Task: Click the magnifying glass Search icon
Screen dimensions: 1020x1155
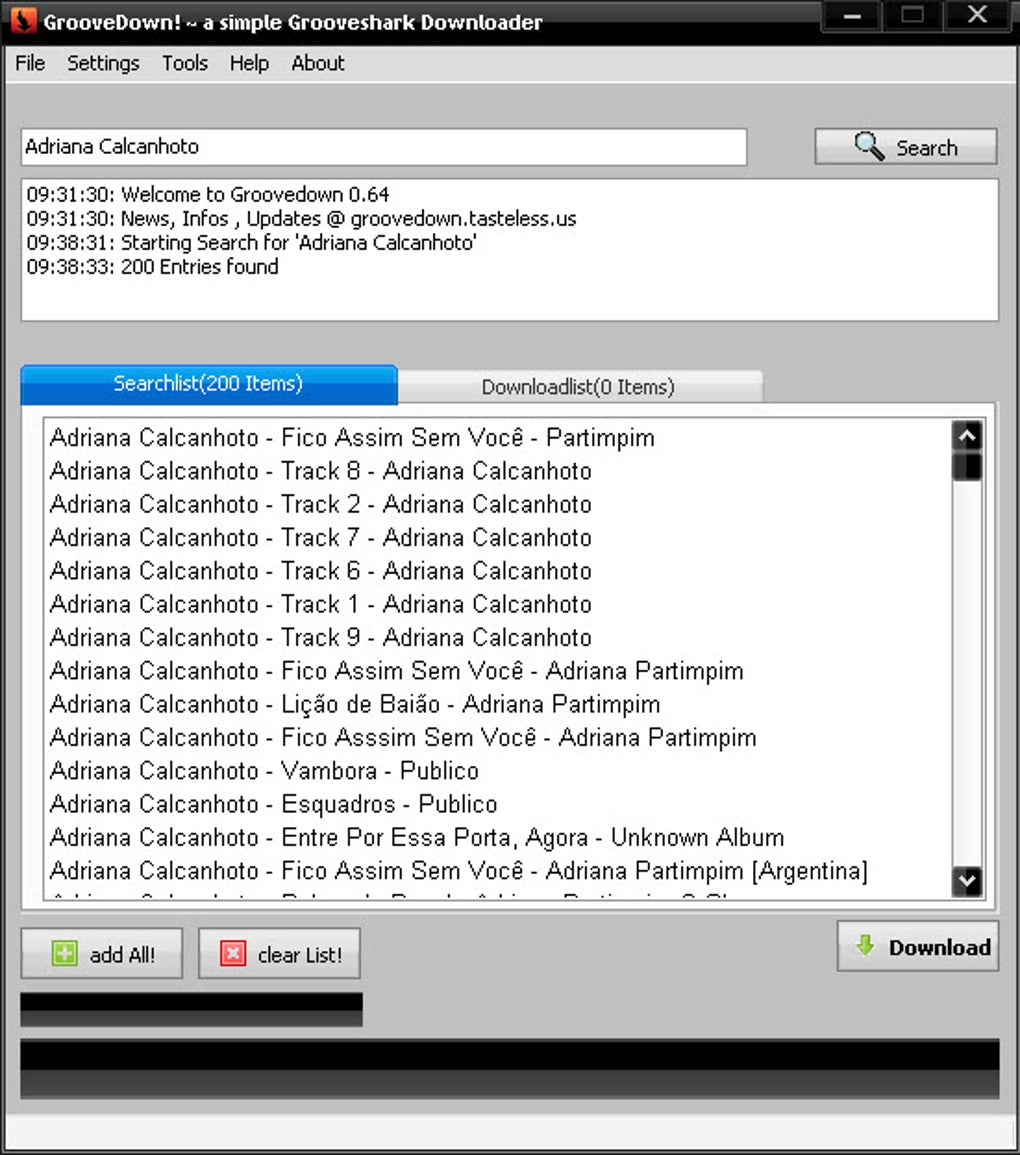Action: click(x=869, y=146)
